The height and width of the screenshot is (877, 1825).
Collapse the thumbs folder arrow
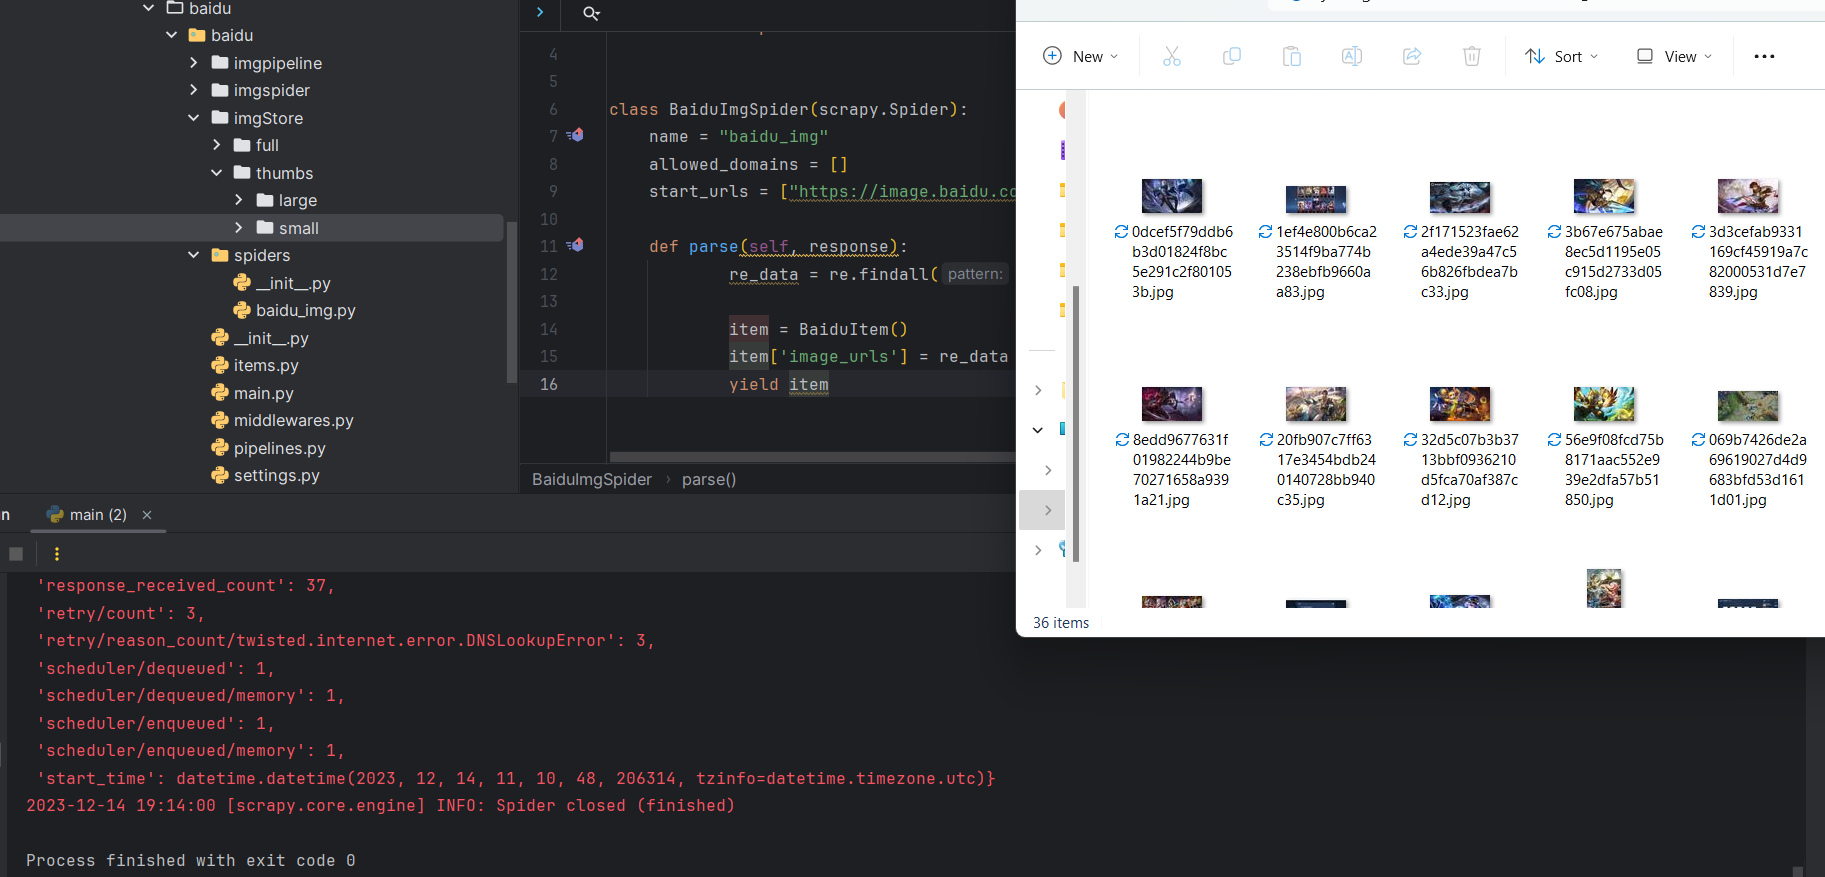216,173
